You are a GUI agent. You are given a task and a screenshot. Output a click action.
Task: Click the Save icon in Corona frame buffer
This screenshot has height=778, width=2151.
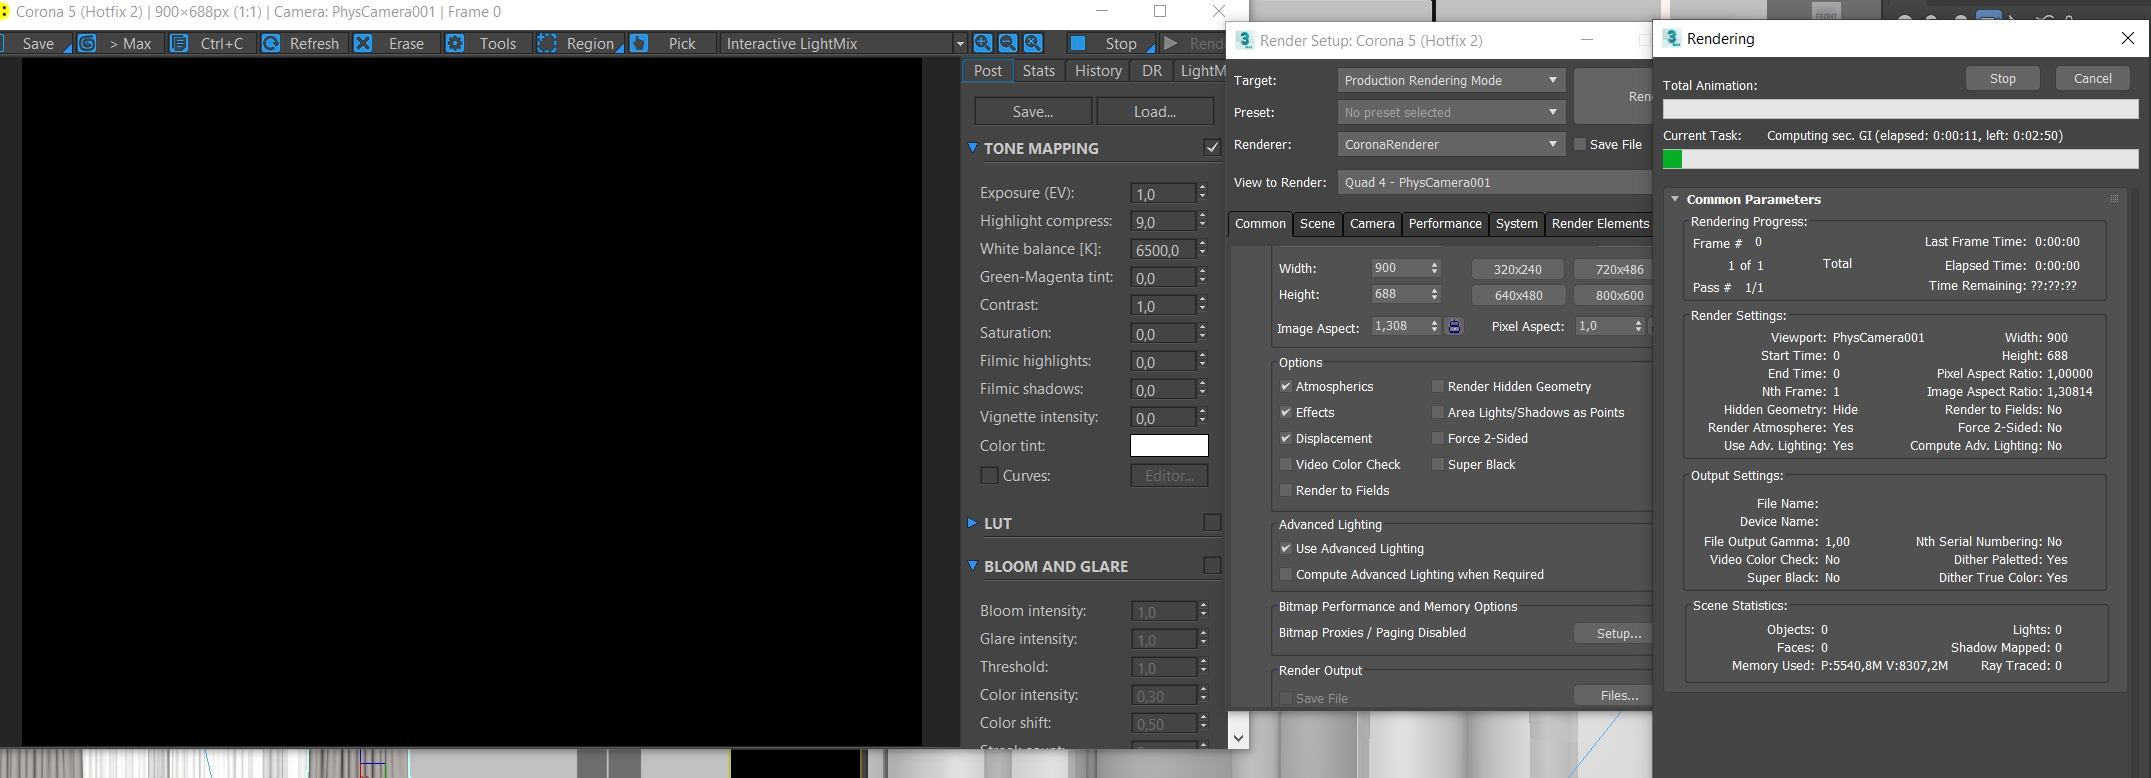click(3, 43)
